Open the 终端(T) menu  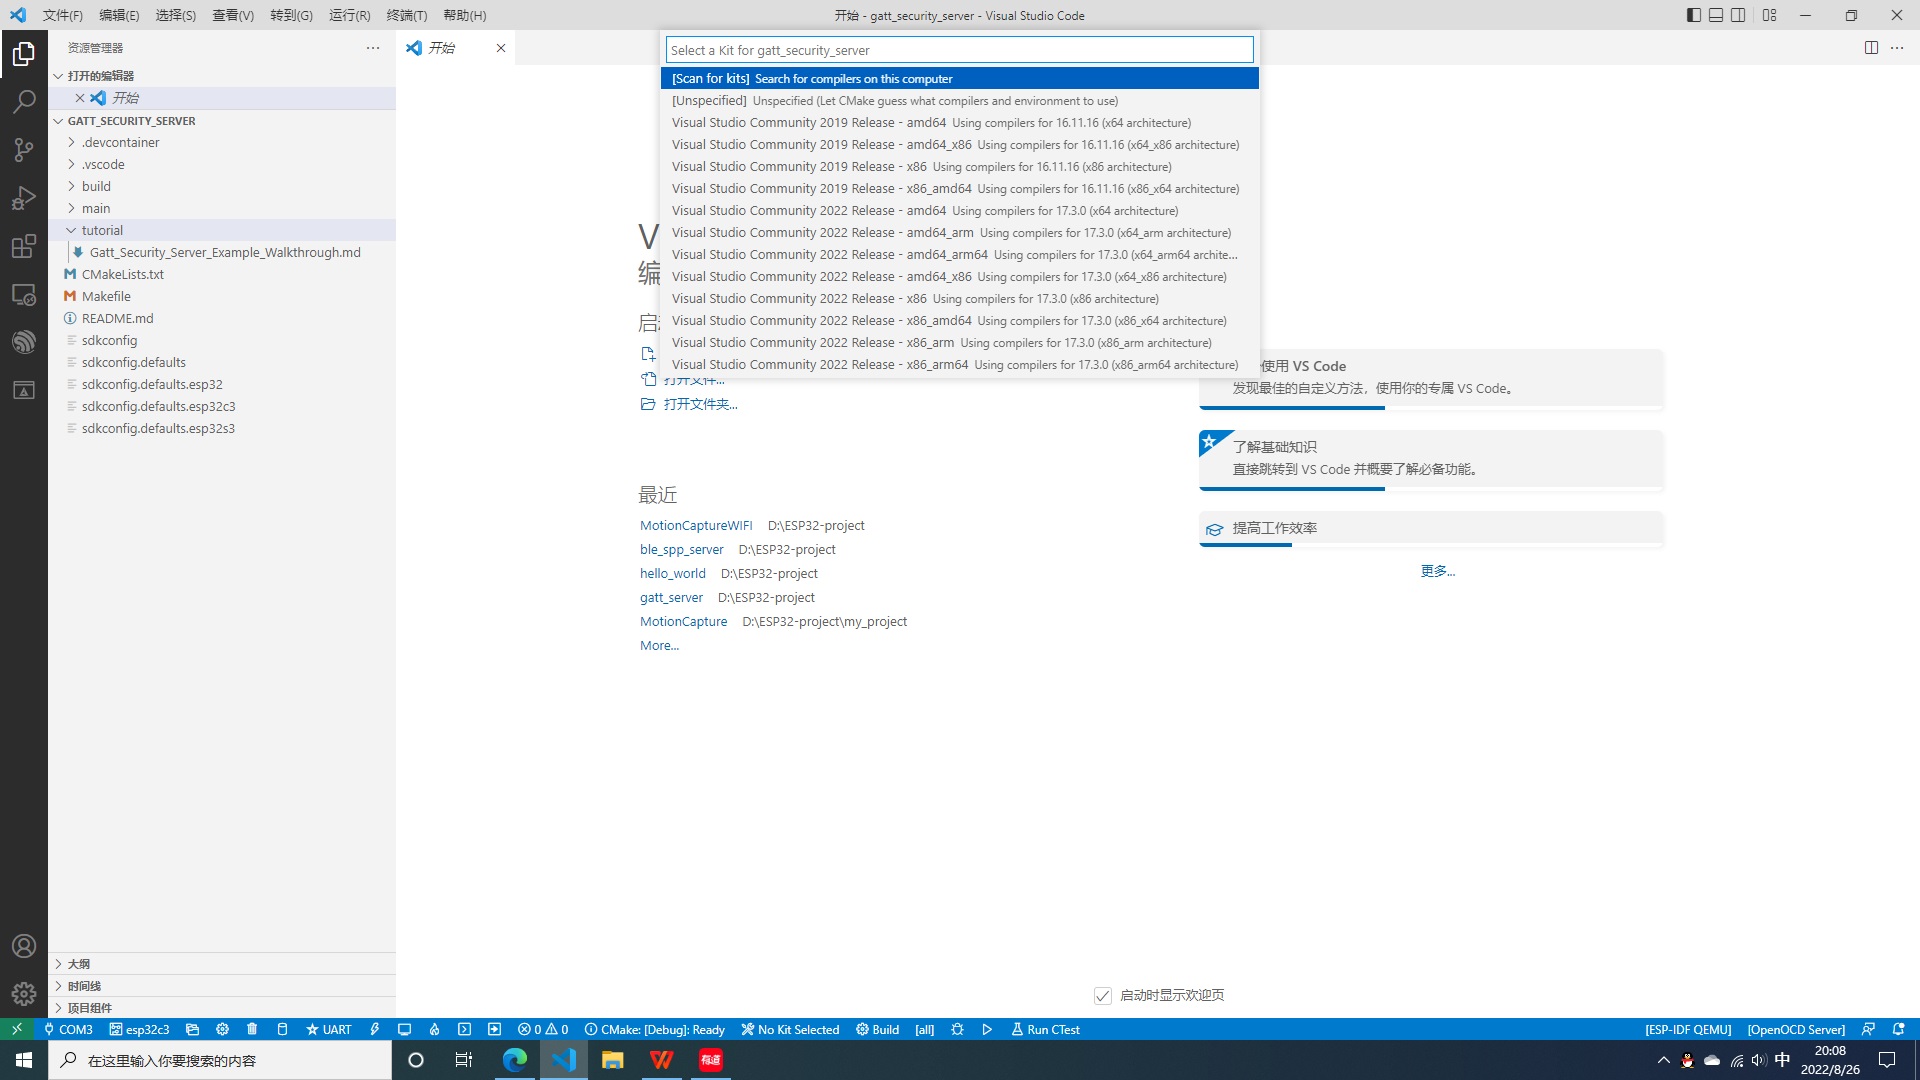407,15
